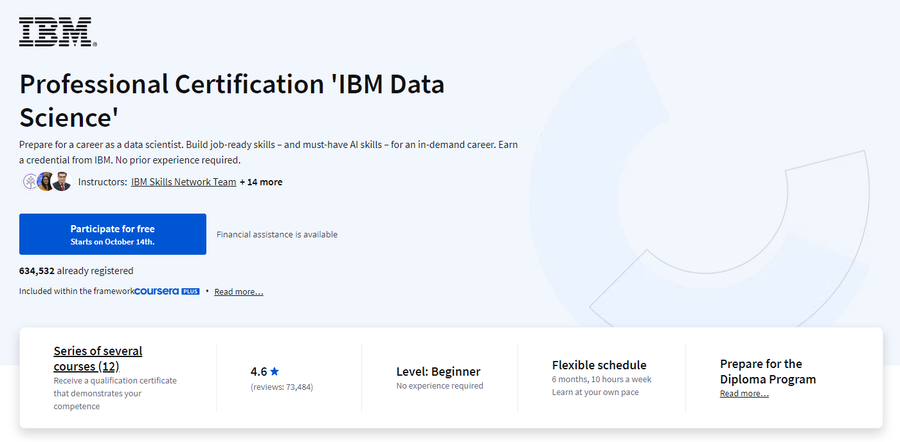The width and height of the screenshot is (900, 442).
Task: Open 'Read more…' under Diploma Program
Action: [744, 394]
